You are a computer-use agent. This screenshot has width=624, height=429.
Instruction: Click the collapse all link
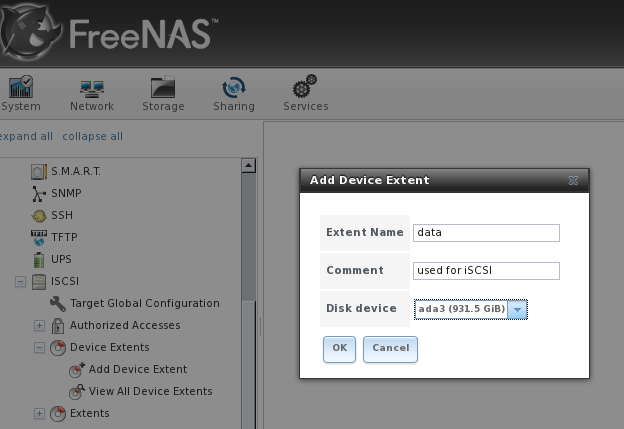click(93, 136)
